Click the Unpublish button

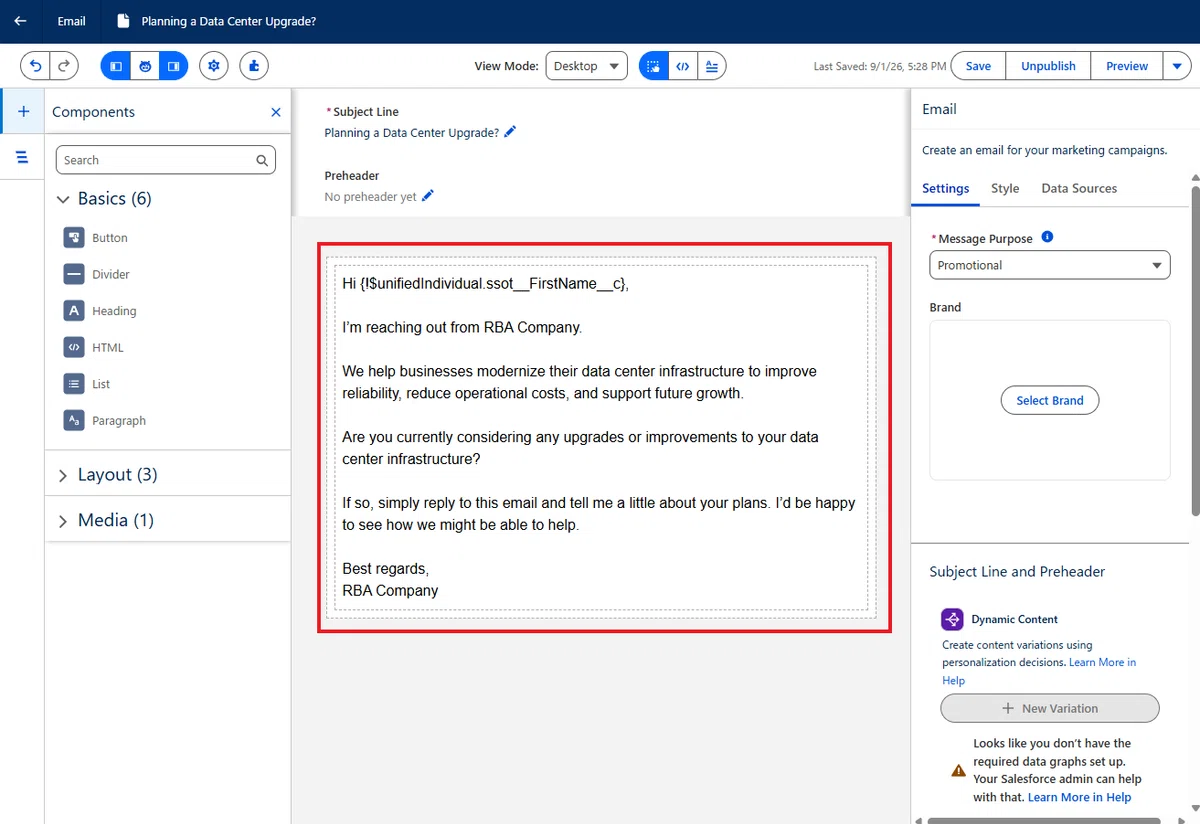point(1048,66)
